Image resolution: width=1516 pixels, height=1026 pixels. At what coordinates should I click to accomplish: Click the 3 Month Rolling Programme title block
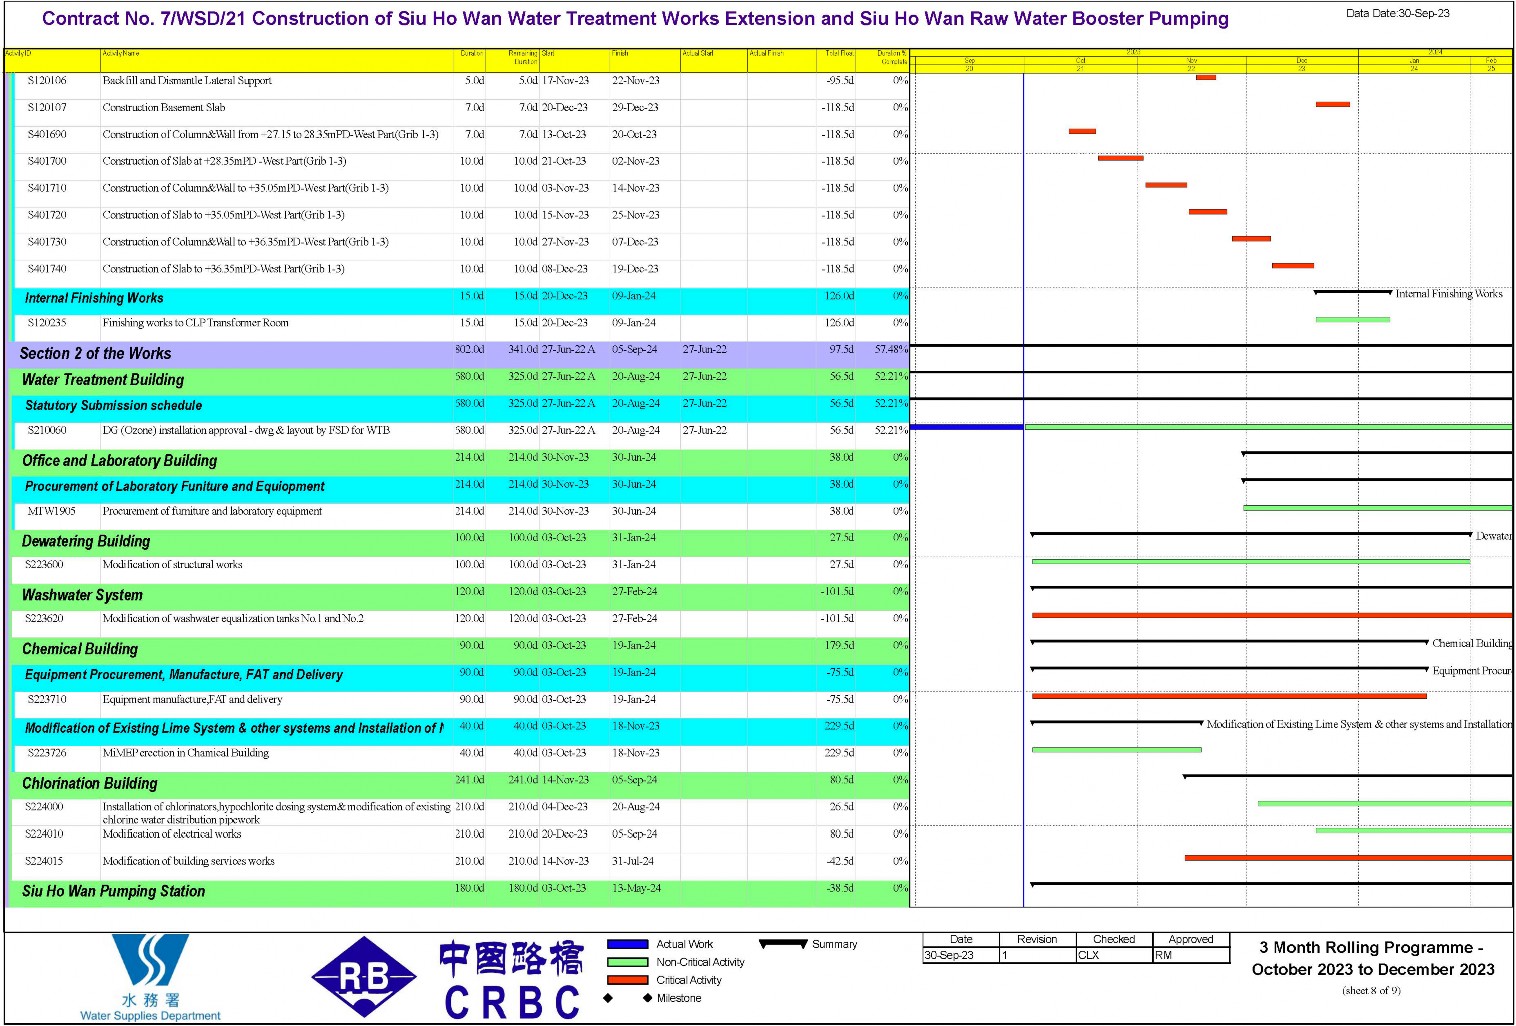tap(1372, 959)
